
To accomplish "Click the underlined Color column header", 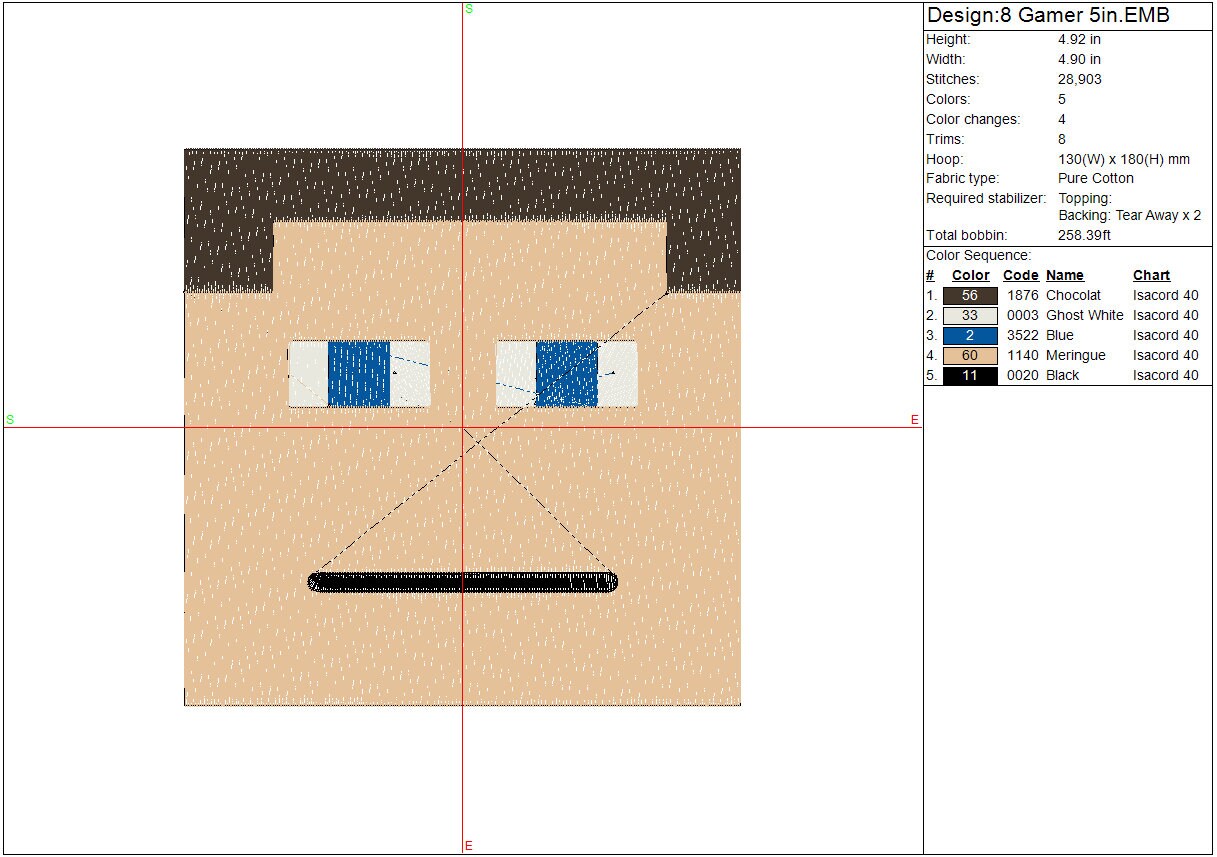I will point(970,275).
